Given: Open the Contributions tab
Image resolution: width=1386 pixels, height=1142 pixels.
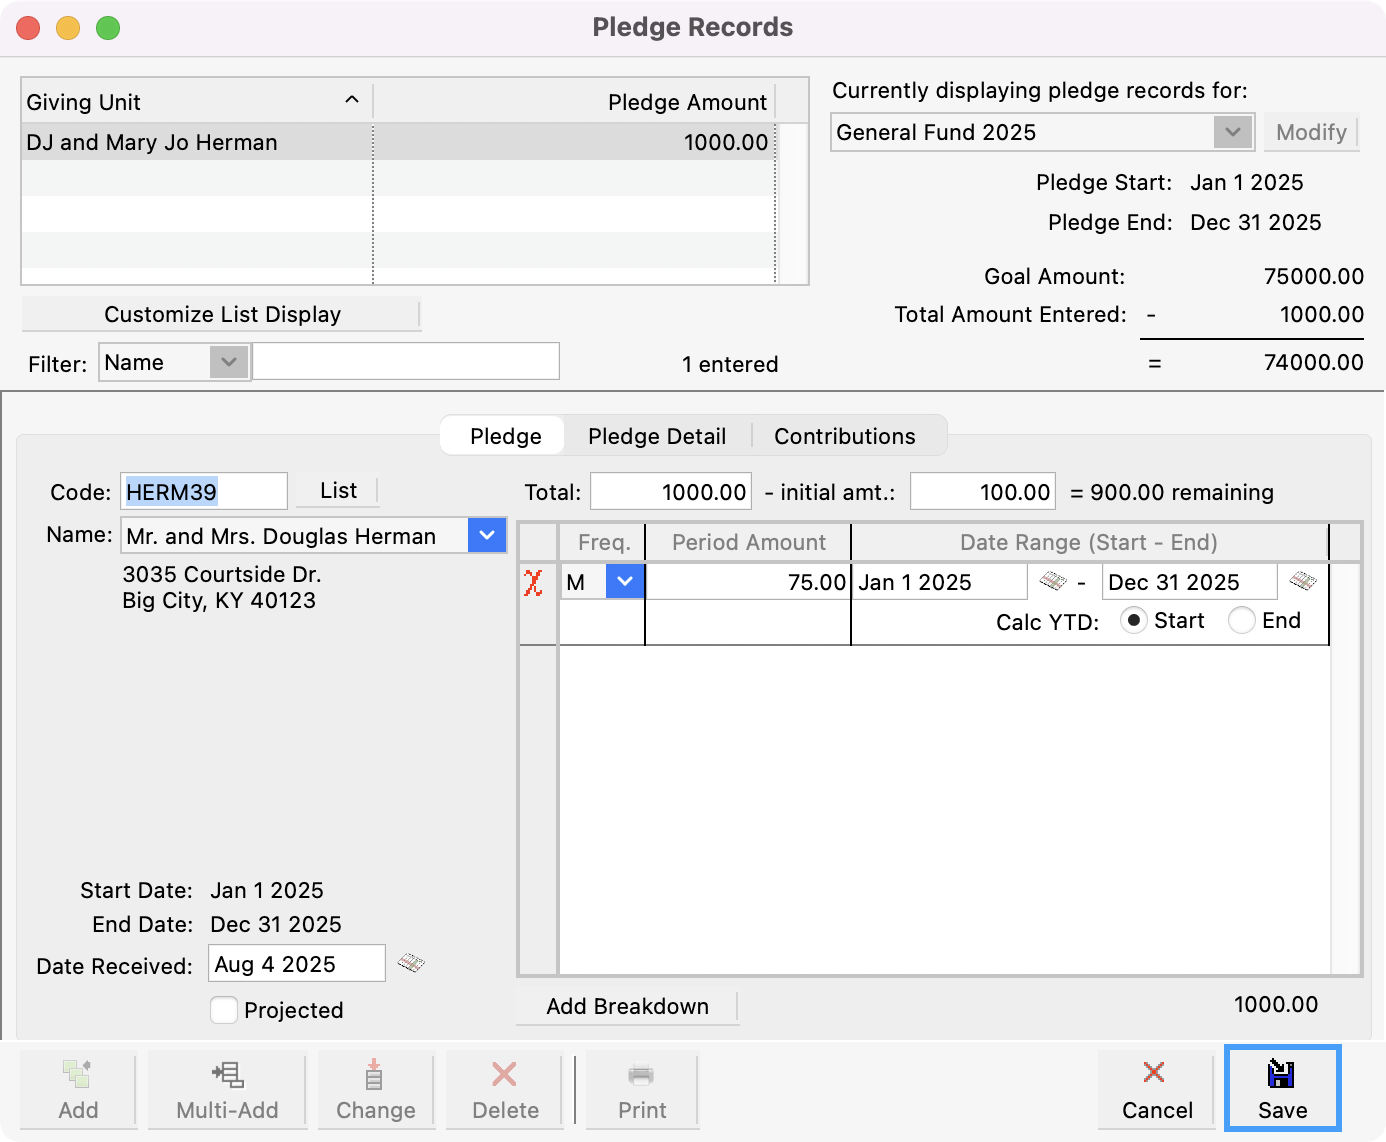Looking at the screenshot, I should [843, 436].
